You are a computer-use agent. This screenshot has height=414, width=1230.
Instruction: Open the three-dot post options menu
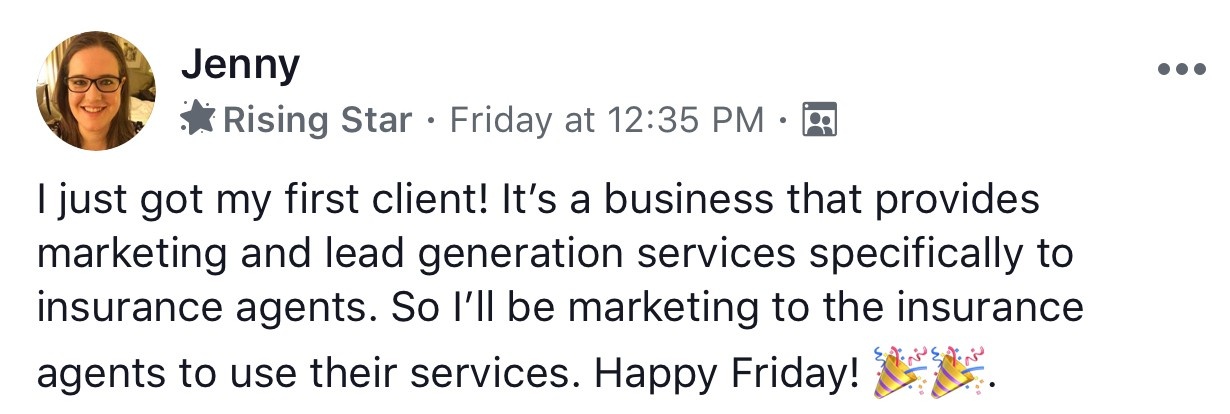point(1182,71)
